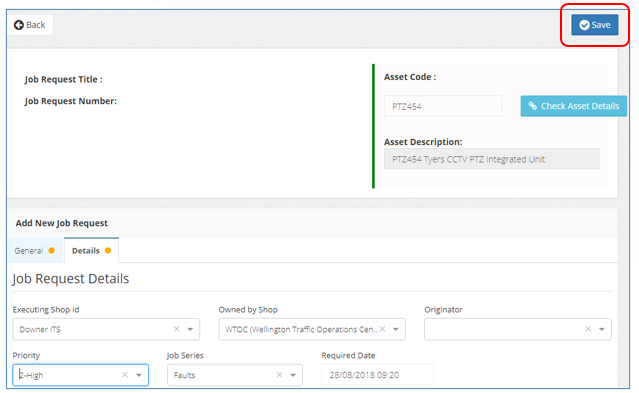Clear the Owned by Shop selection
This screenshot has height=393, width=639.
click(x=382, y=329)
